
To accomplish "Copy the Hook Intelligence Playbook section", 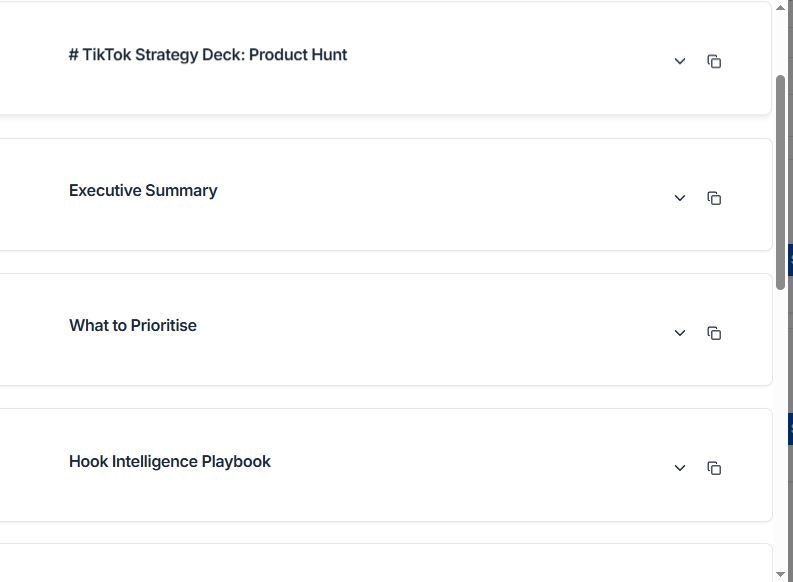I will click(x=714, y=468).
